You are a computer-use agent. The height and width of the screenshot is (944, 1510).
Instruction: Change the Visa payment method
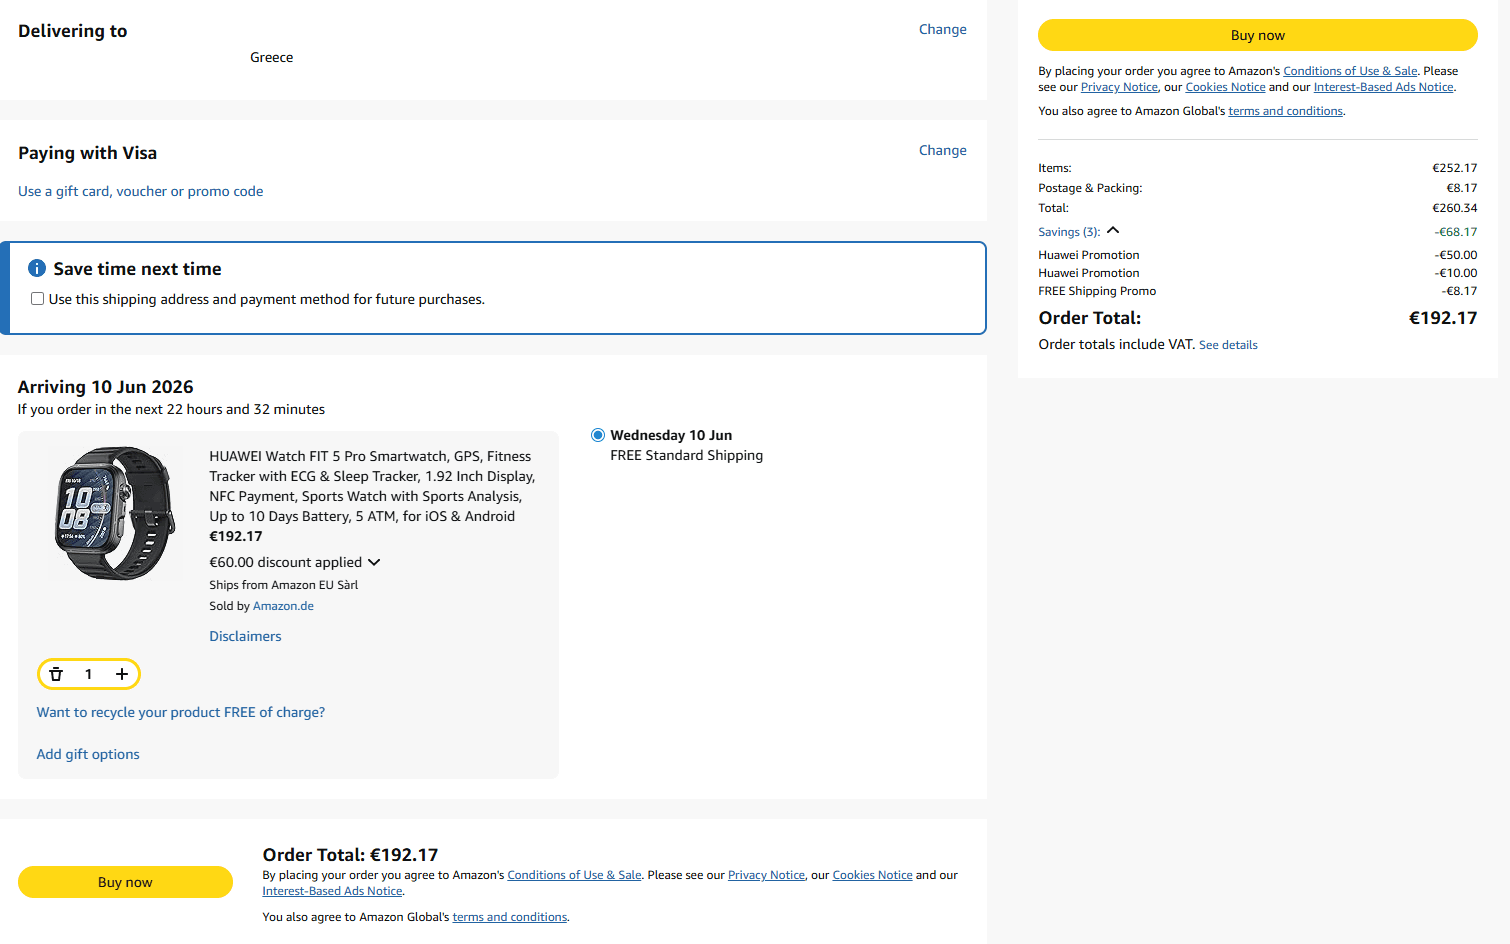click(x=942, y=150)
